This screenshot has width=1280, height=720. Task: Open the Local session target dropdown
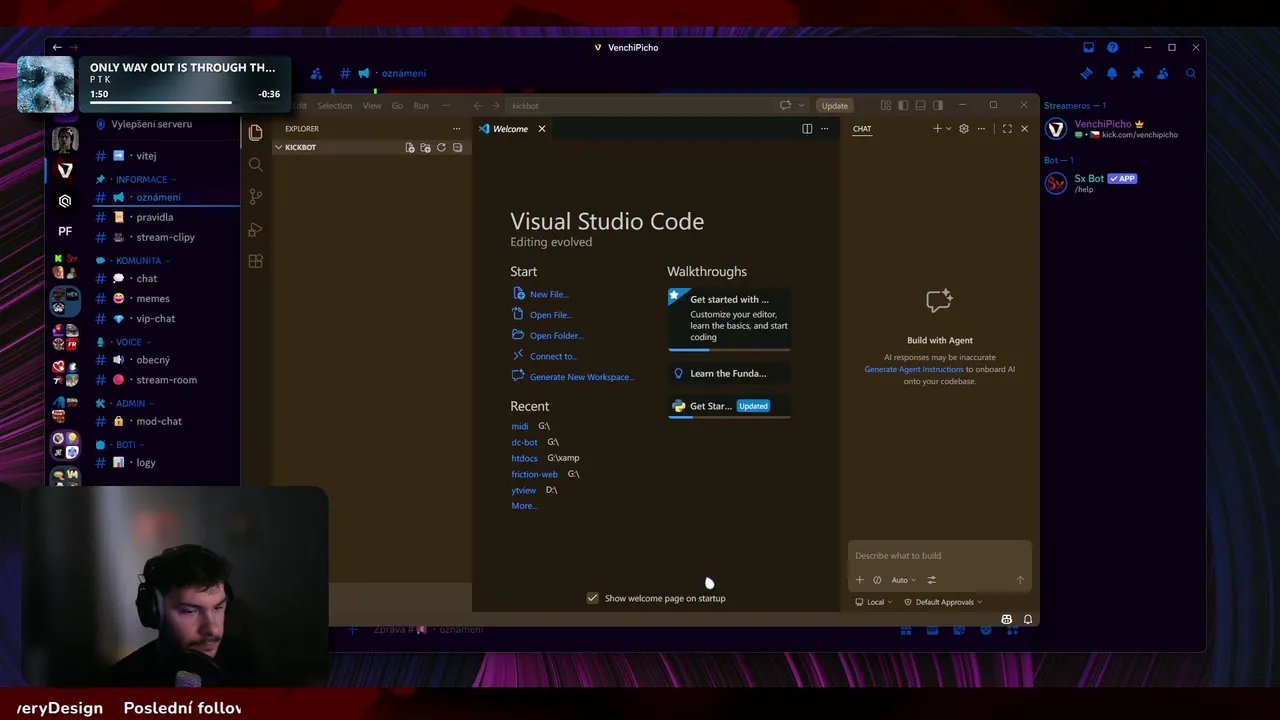pyautogui.click(x=874, y=602)
